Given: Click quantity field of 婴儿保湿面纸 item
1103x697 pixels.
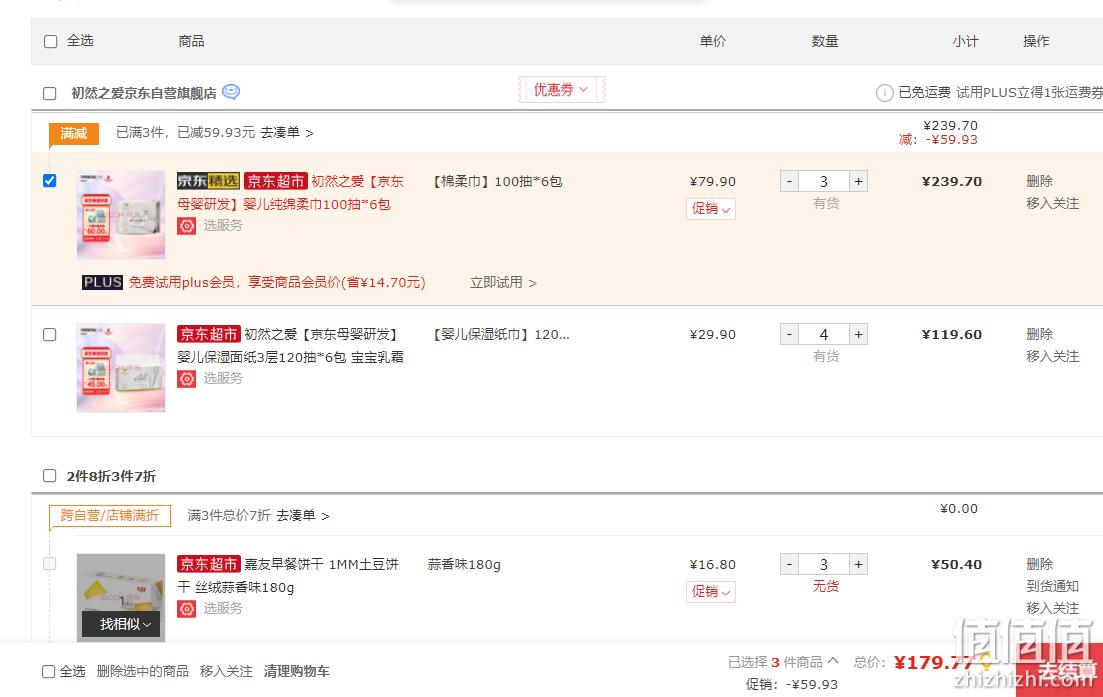Looking at the screenshot, I should click(824, 334).
